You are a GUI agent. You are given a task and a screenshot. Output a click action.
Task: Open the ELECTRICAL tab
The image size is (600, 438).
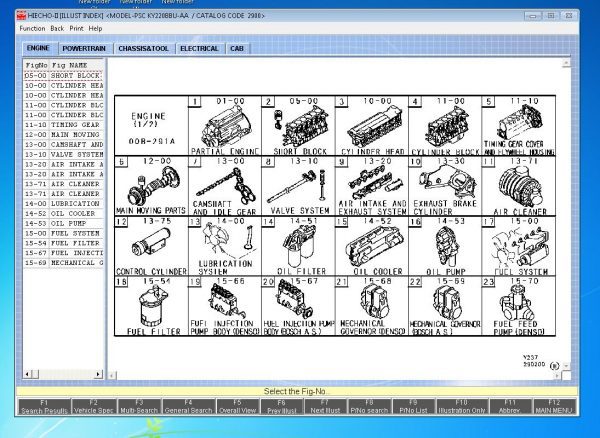click(199, 49)
